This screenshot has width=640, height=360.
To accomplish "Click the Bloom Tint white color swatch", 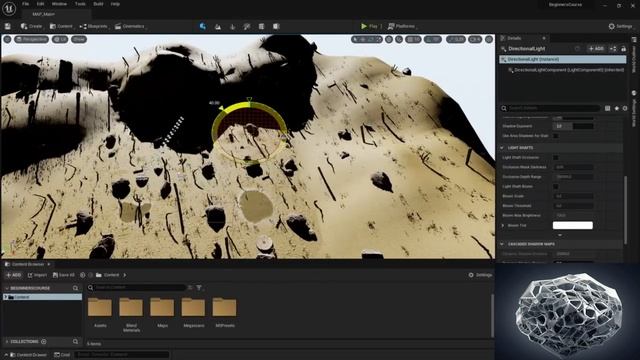I will click(572, 225).
